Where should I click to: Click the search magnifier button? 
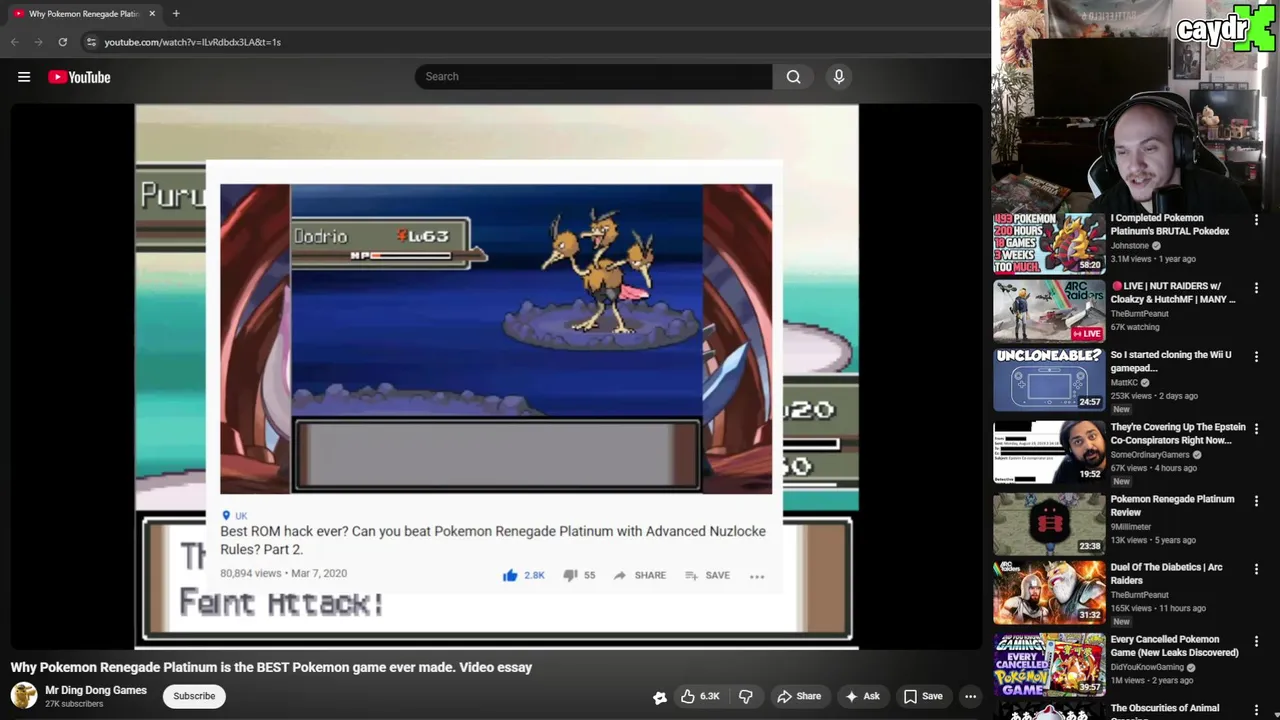point(793,76)
